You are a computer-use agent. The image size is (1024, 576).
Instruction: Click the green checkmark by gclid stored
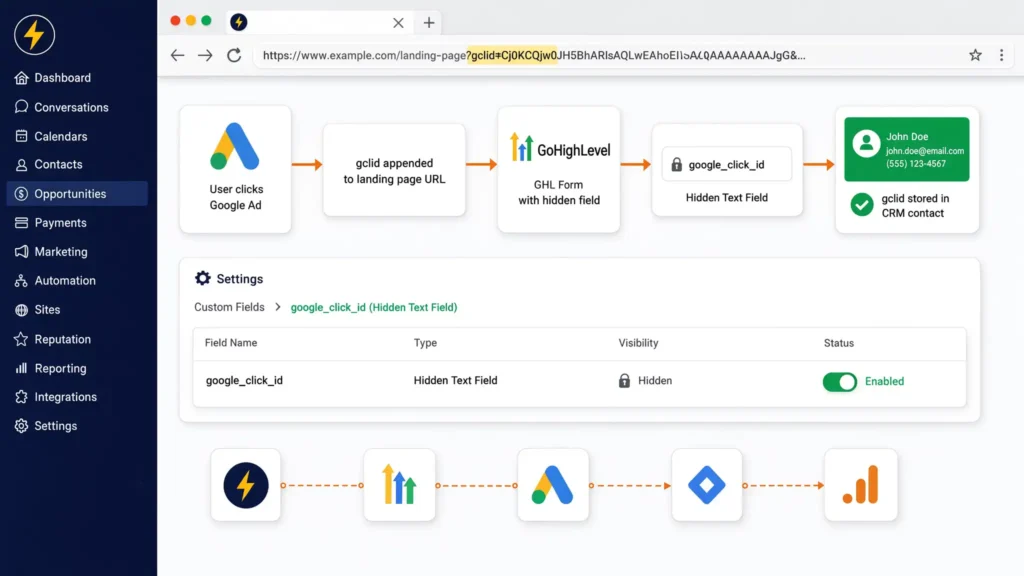862,204
